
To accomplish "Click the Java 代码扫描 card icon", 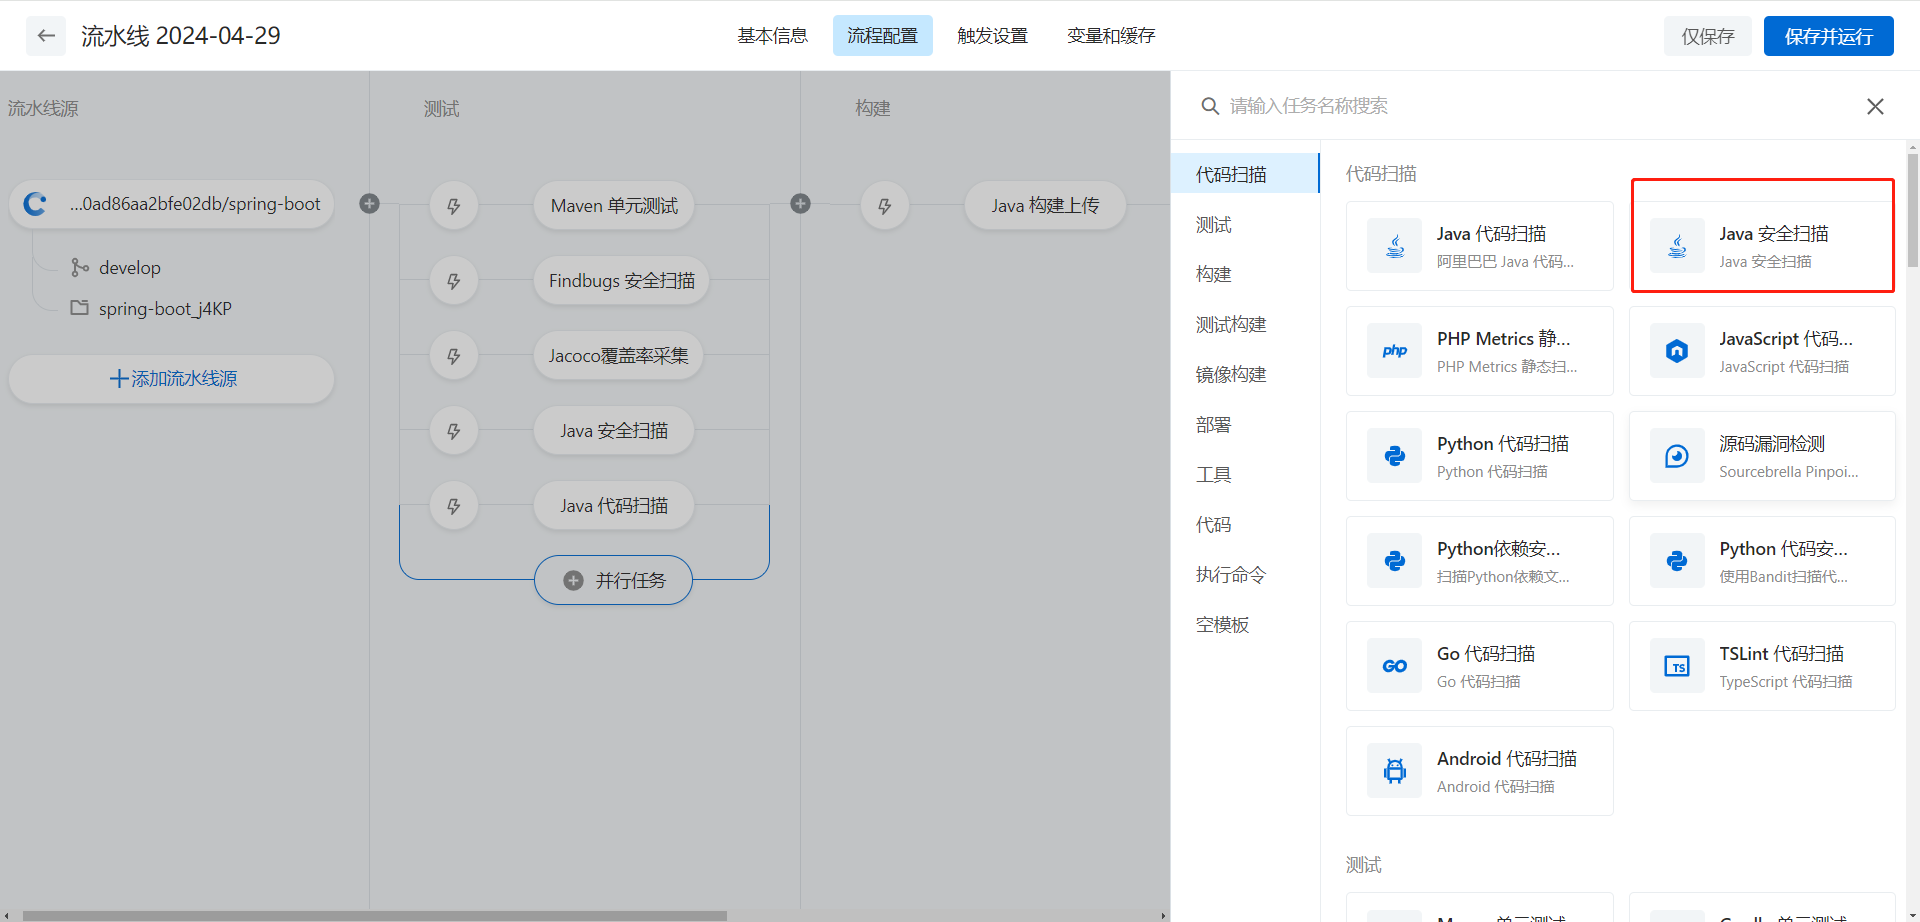I will click(x=1395, y=246).
